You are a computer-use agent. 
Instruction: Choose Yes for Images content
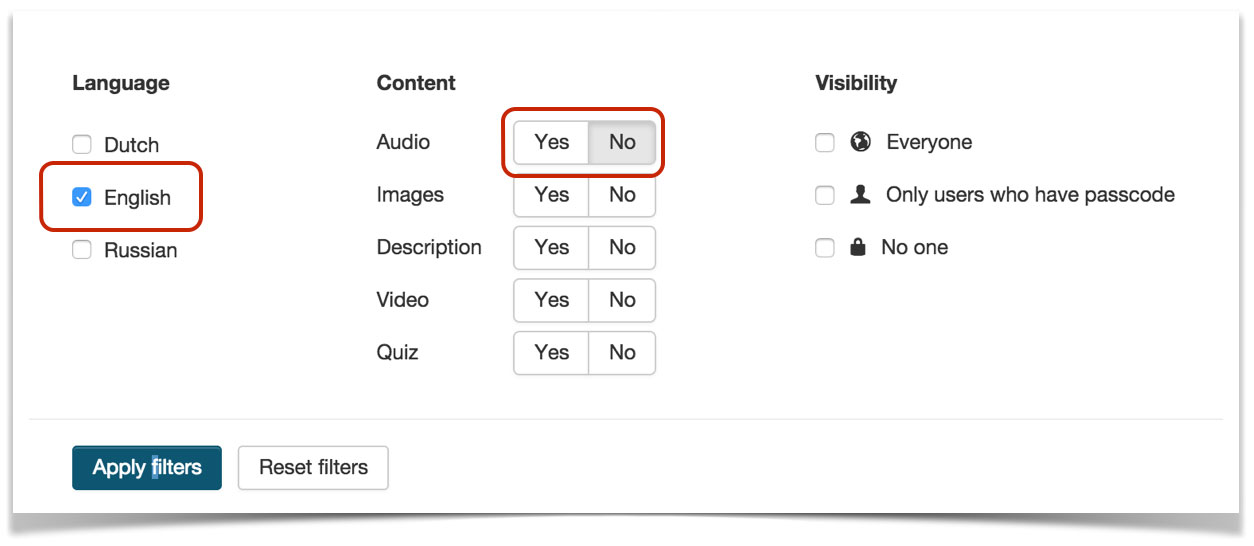tap(551, 195)
